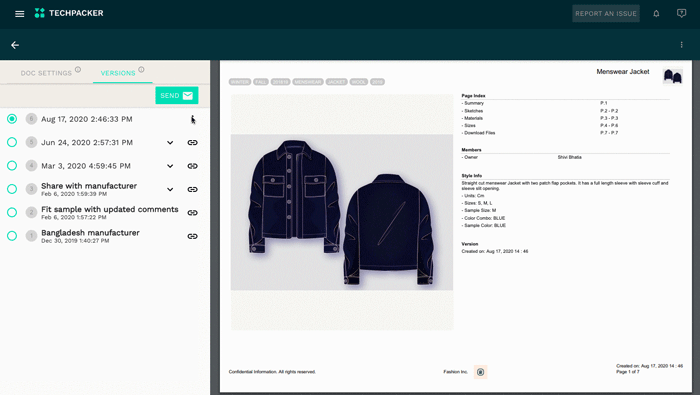Select the Jun 24, 2020 version radio button

(x=12, y=142)
